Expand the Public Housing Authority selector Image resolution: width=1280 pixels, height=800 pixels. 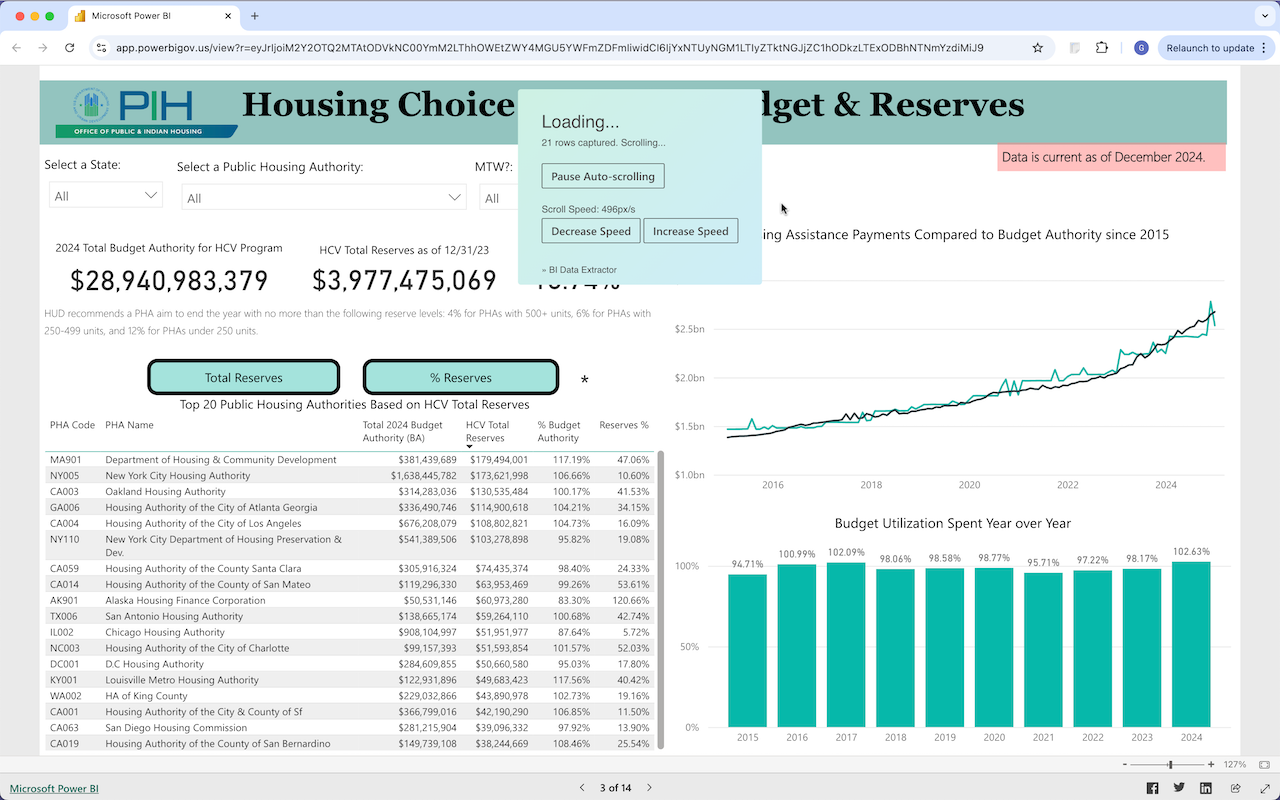pyautogui.click(x=324, y=196)
